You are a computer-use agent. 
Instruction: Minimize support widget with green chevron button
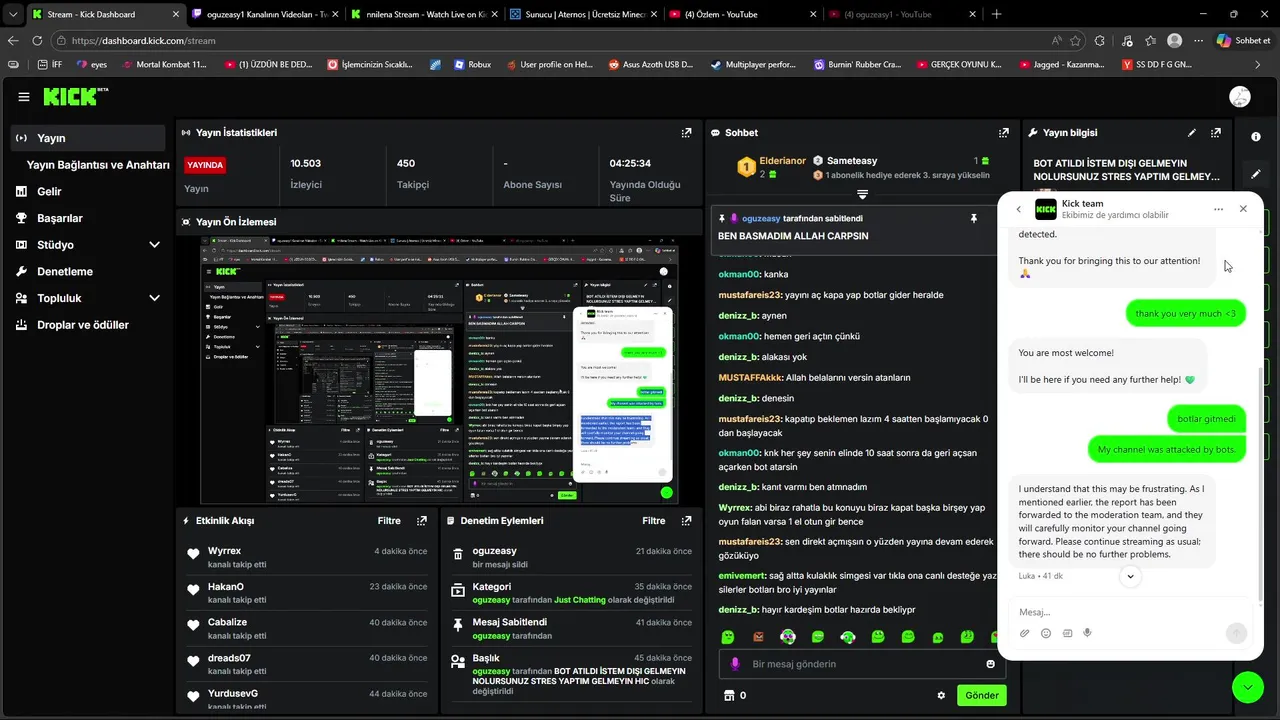tap(1248, 687)
